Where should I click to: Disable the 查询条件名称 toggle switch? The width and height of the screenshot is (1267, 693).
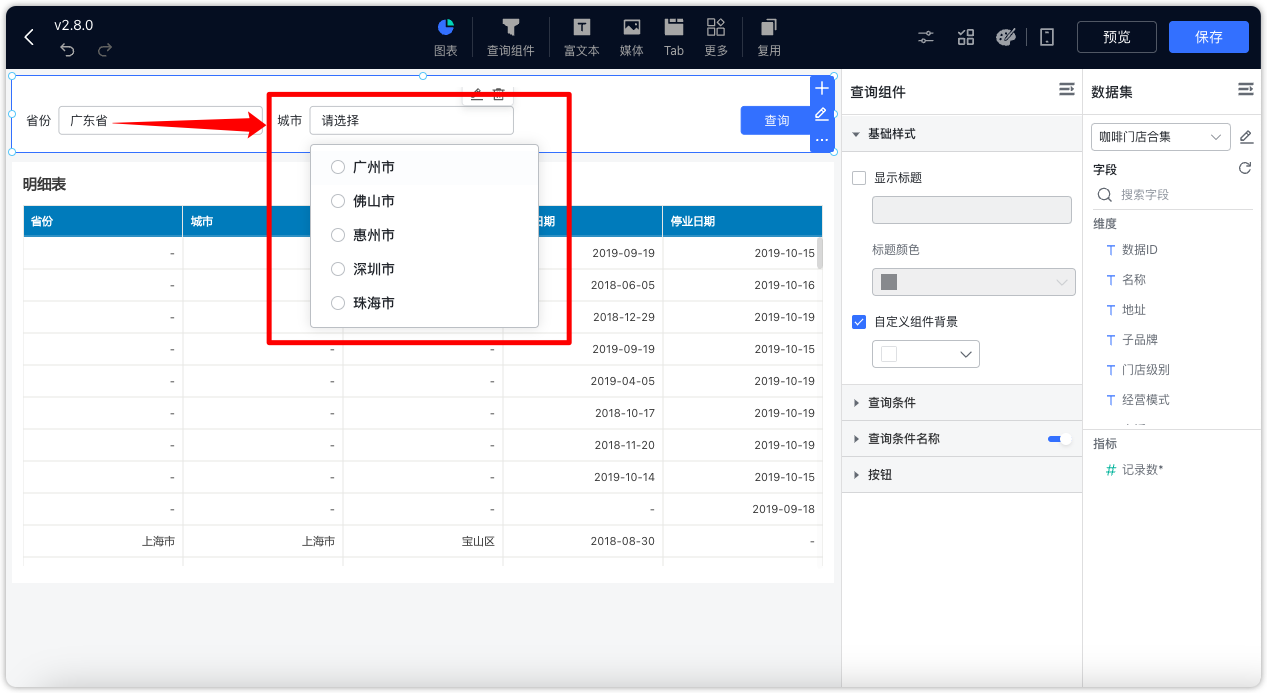click(x=1057, y=438)
